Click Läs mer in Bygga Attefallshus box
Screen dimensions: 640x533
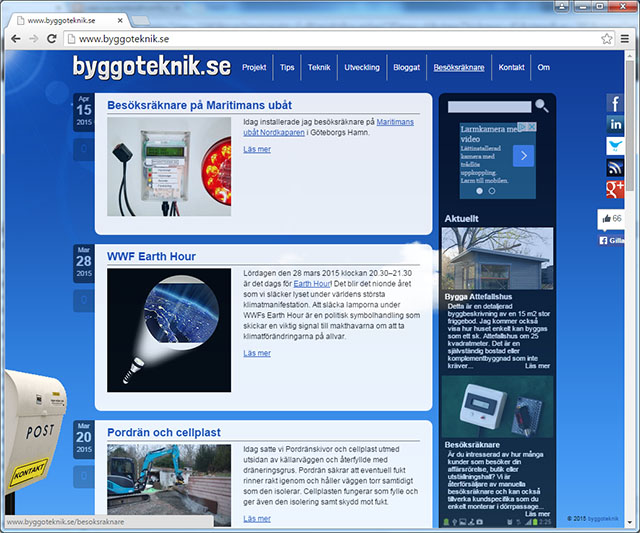(x=538, y=366)
